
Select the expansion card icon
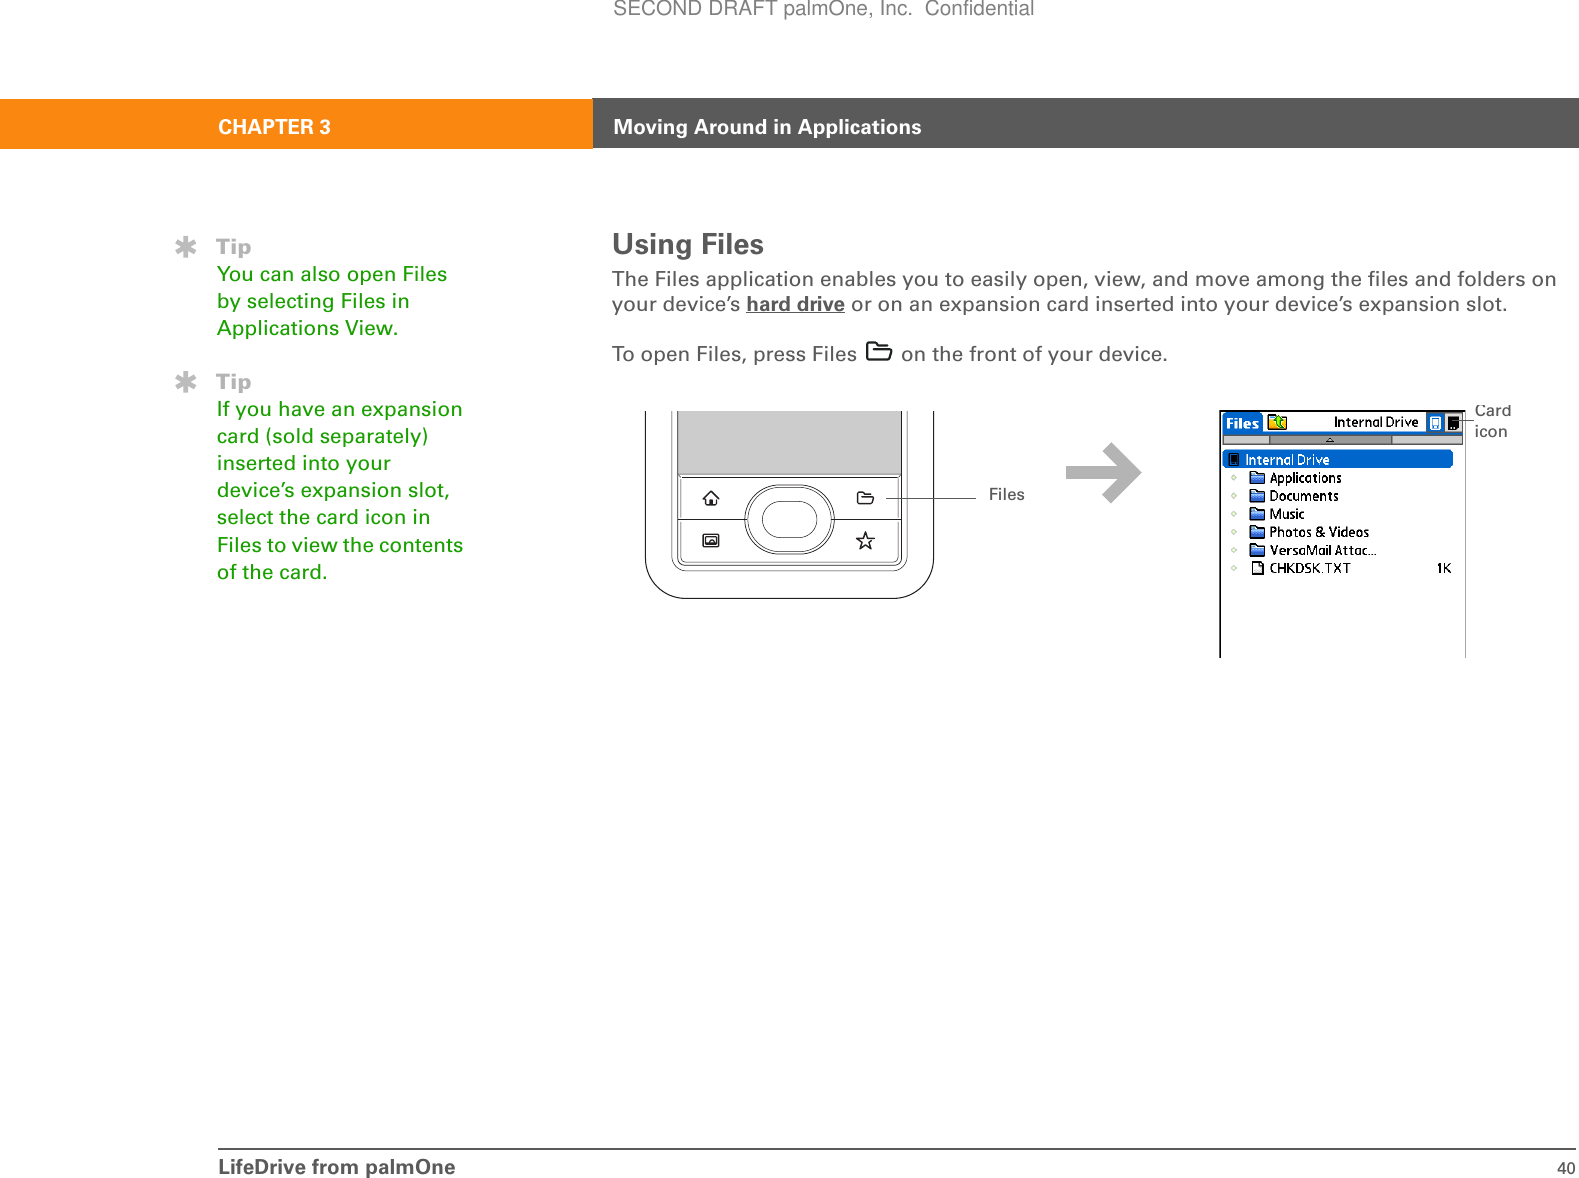click(x=1453, y=423)
